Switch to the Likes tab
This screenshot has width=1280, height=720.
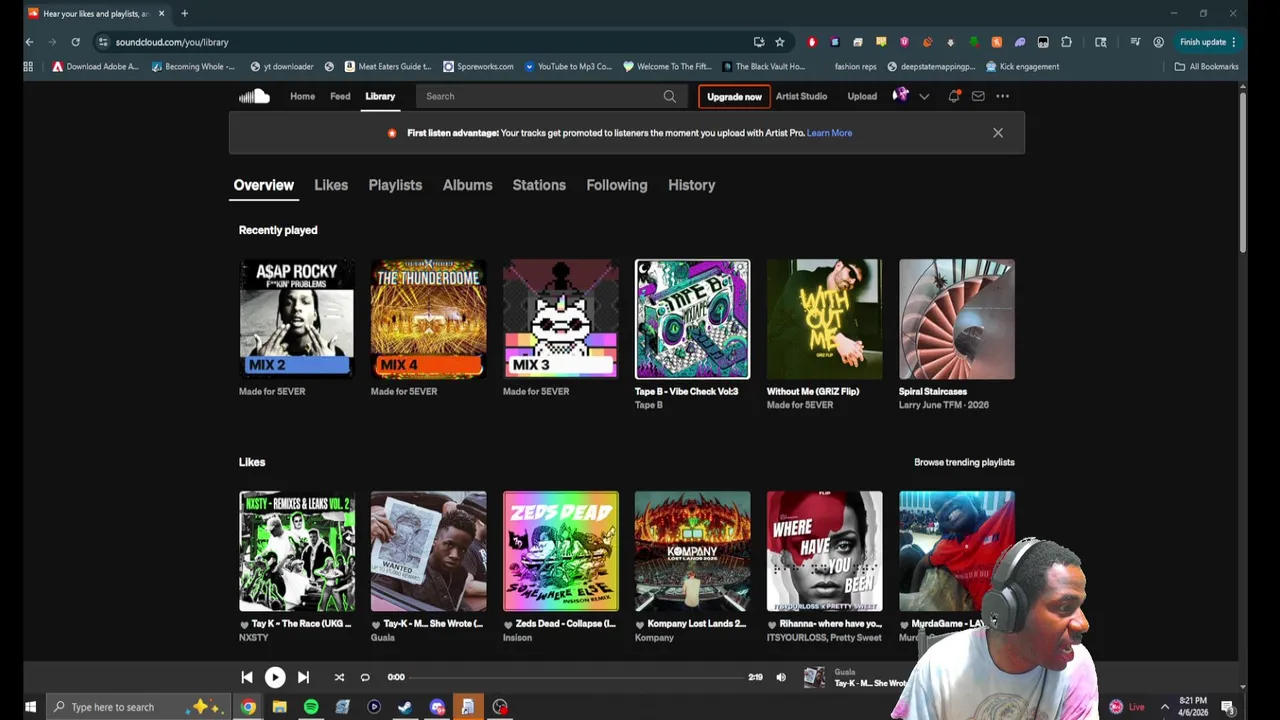[331, 185]
